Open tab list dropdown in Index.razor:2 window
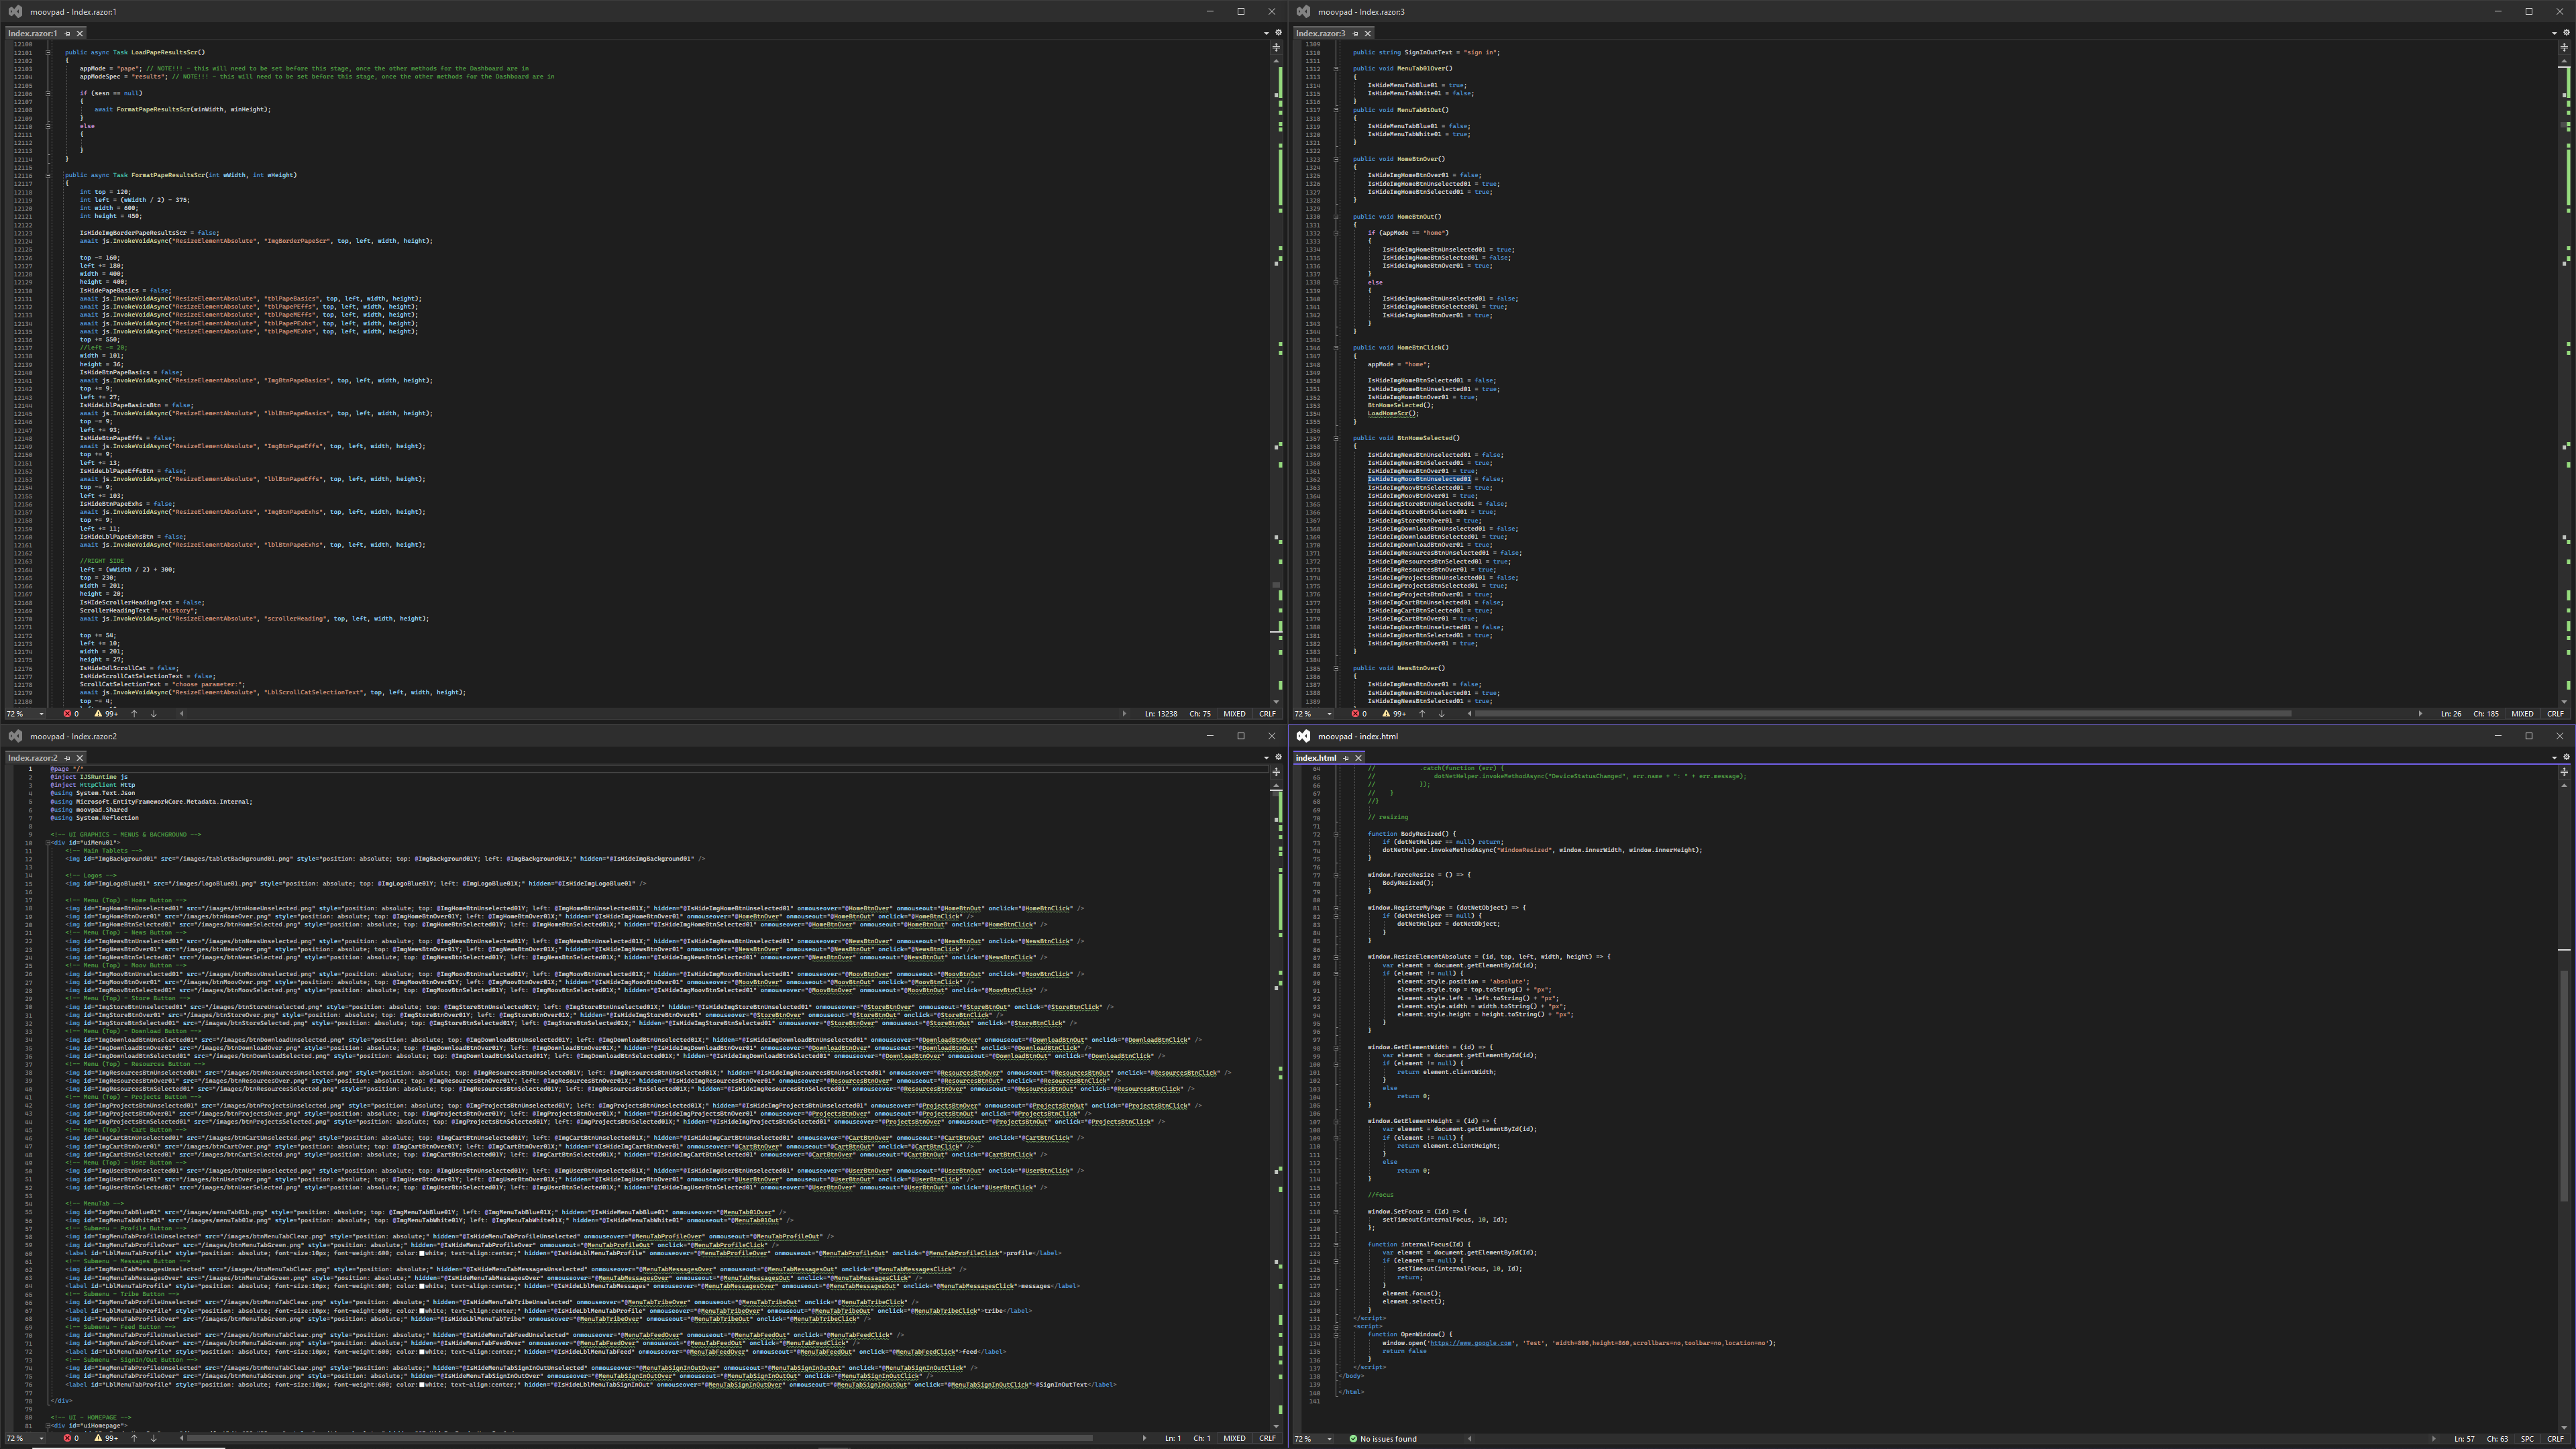The width and height of the screenshot is (2576, 1449). tap(1266, 758)
